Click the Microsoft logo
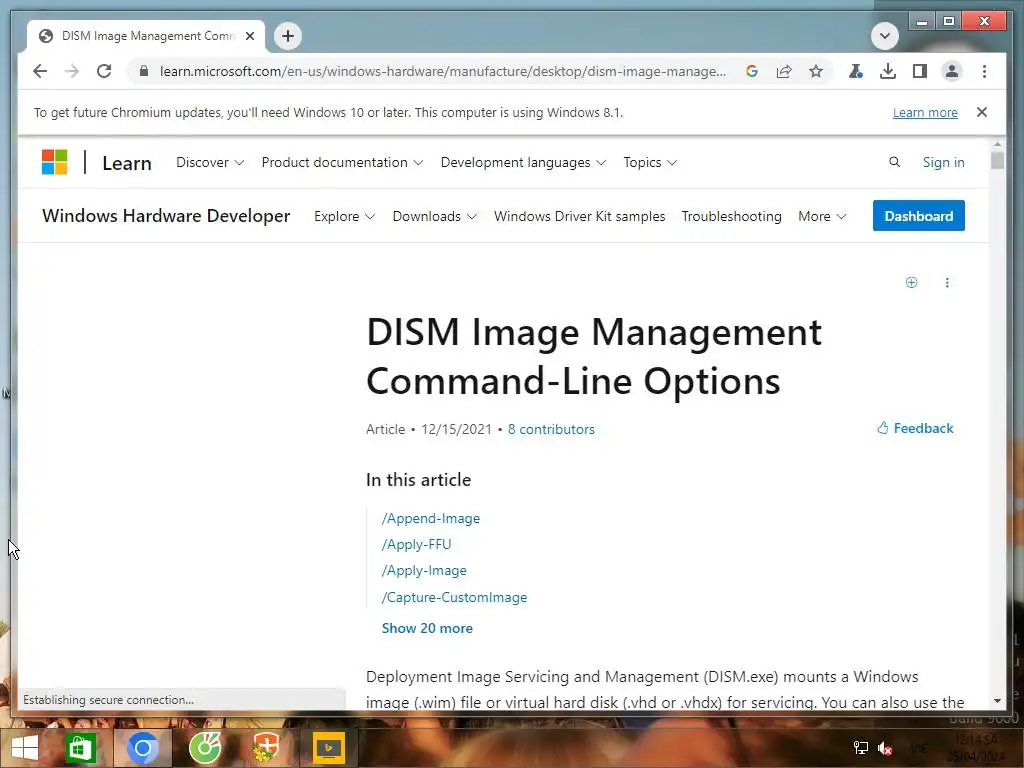Screen dimensions: 1024x768 point(55,162)
